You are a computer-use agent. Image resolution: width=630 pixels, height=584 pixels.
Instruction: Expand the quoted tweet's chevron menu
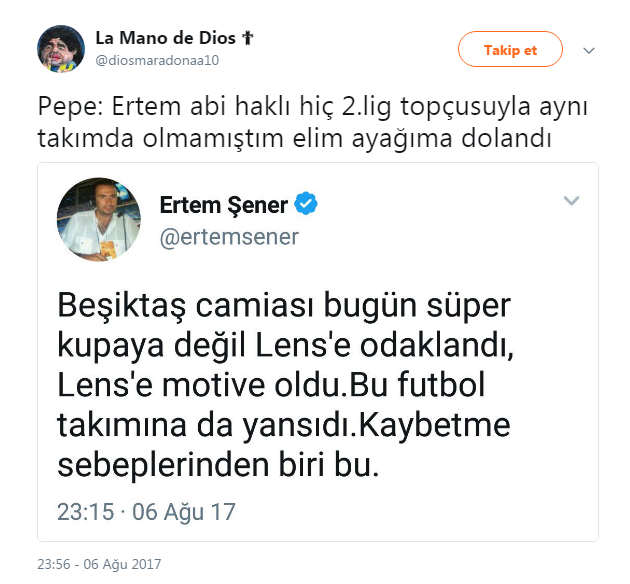point(571,201)
